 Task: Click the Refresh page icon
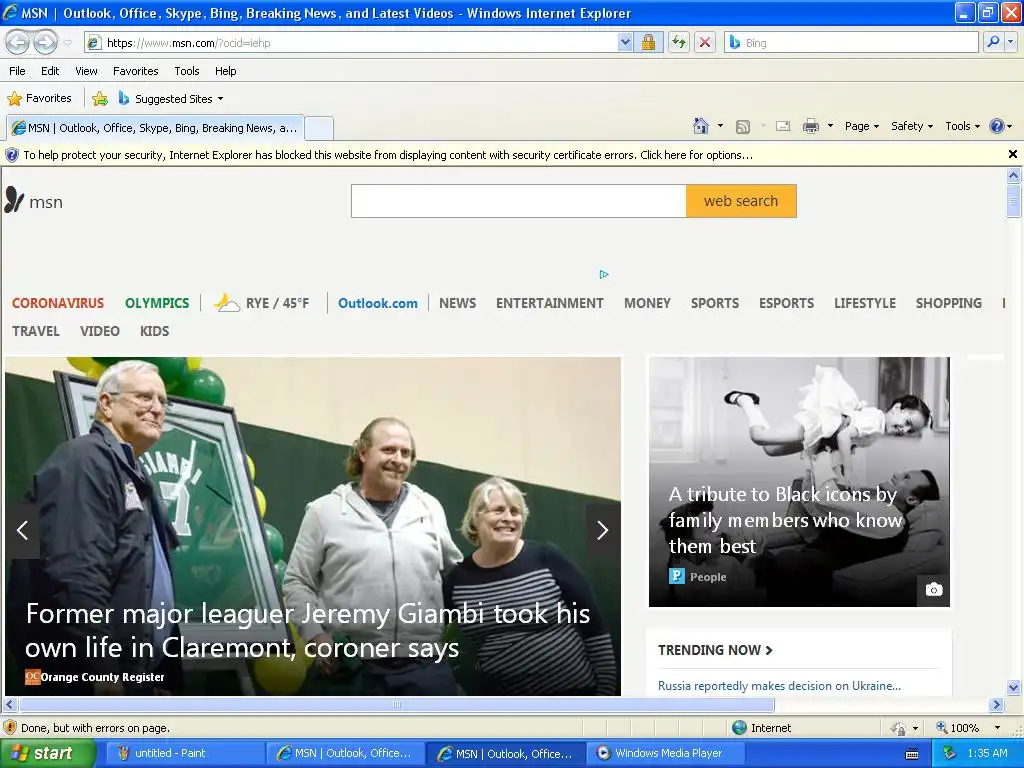[679, 42]
